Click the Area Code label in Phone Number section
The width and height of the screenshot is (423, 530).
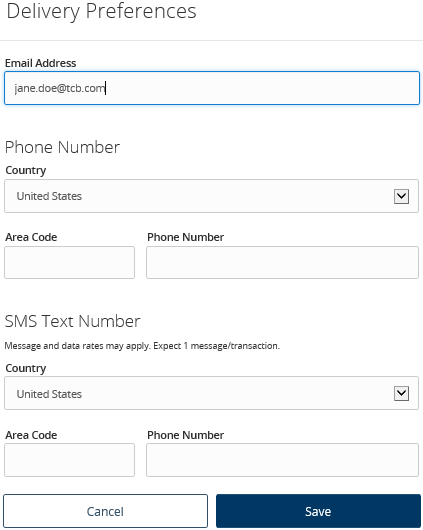coord(31,237)
